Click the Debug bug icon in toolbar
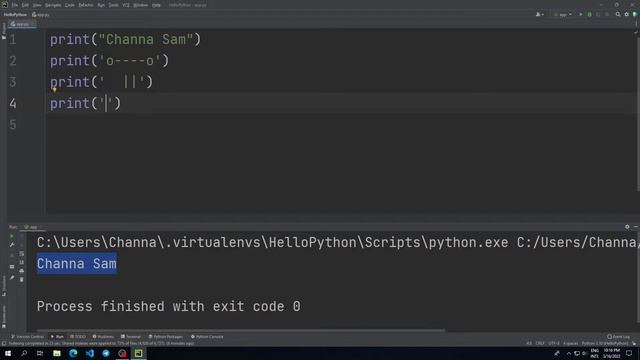 589,14
